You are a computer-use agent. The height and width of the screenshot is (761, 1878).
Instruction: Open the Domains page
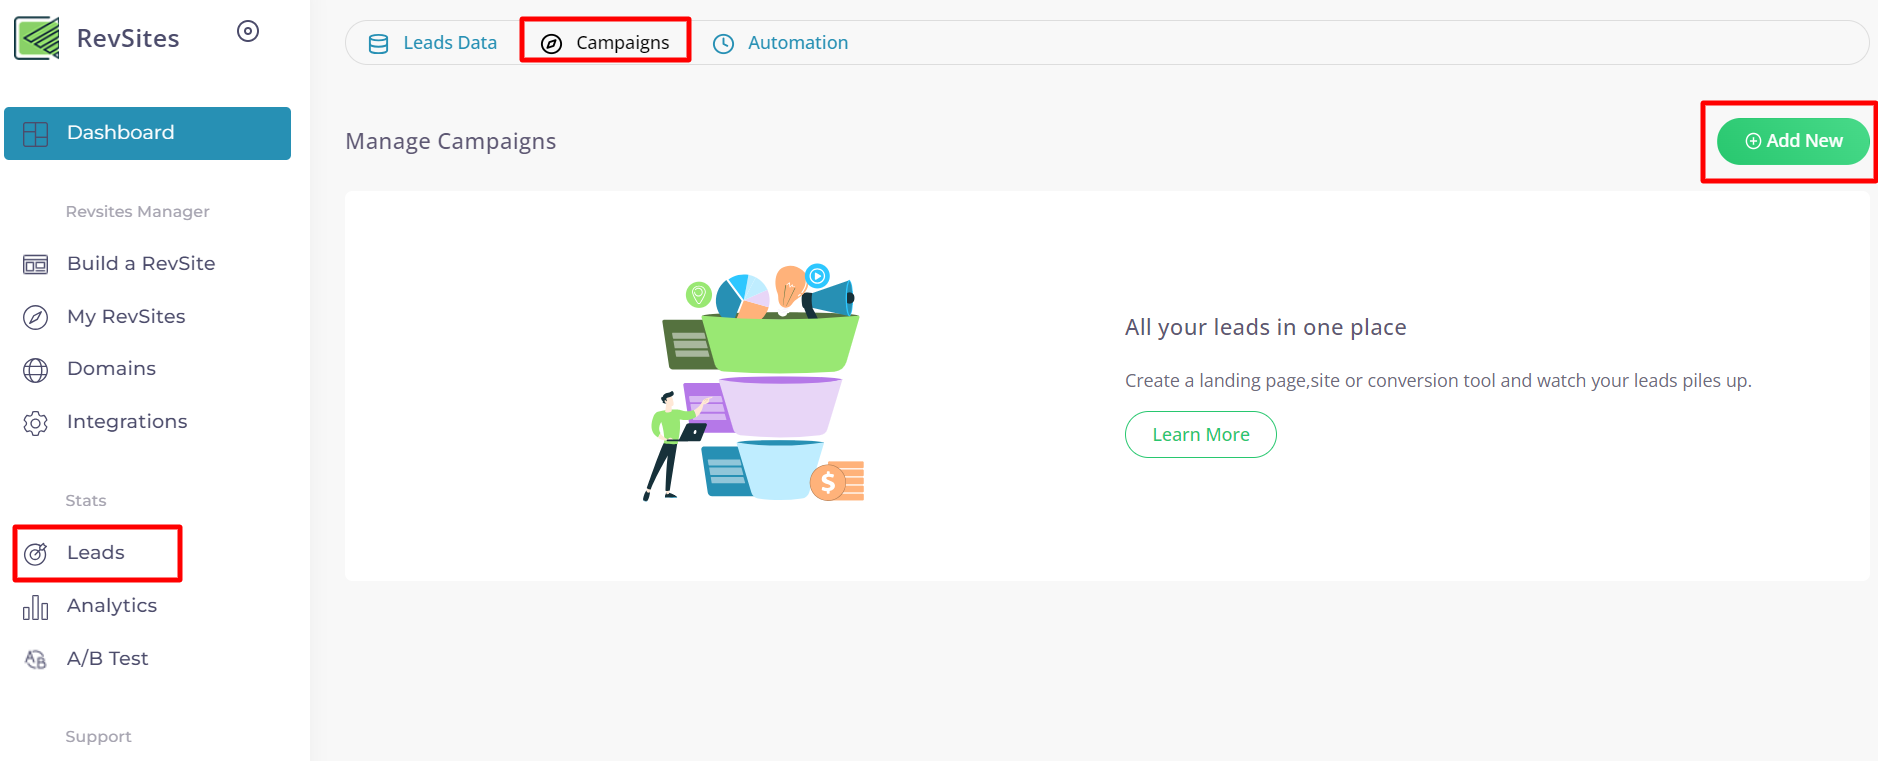pyautogui.click(x=111, y=368)
